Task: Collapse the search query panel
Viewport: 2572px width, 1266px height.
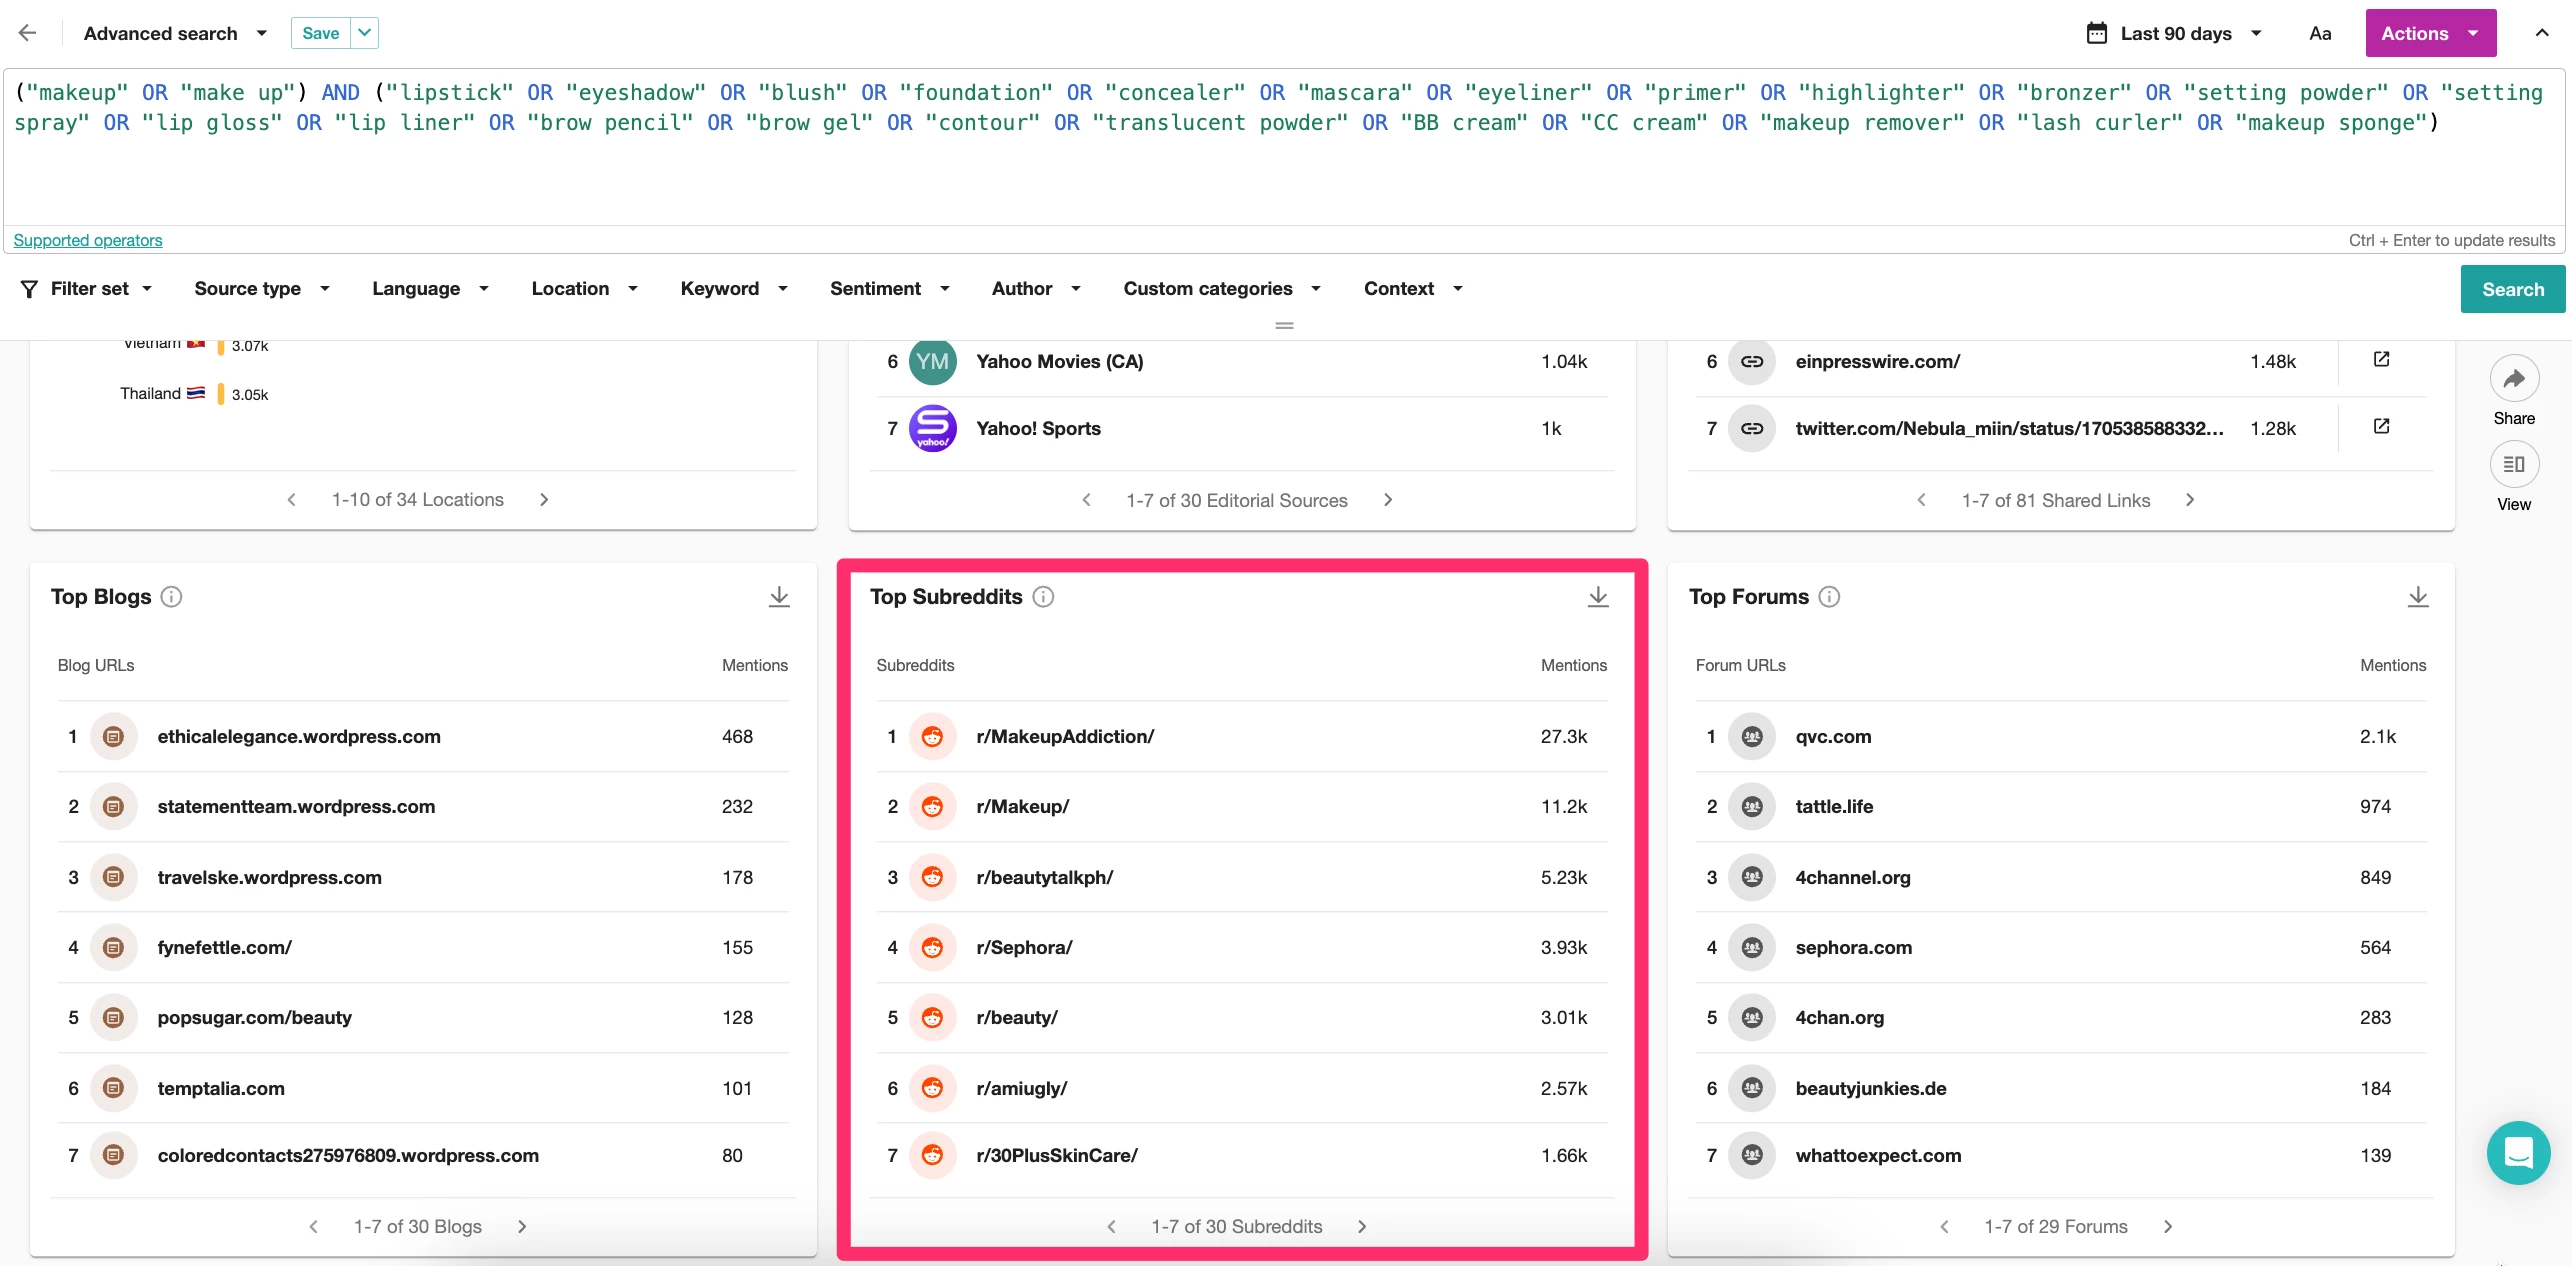Action: click(2541, 33)
